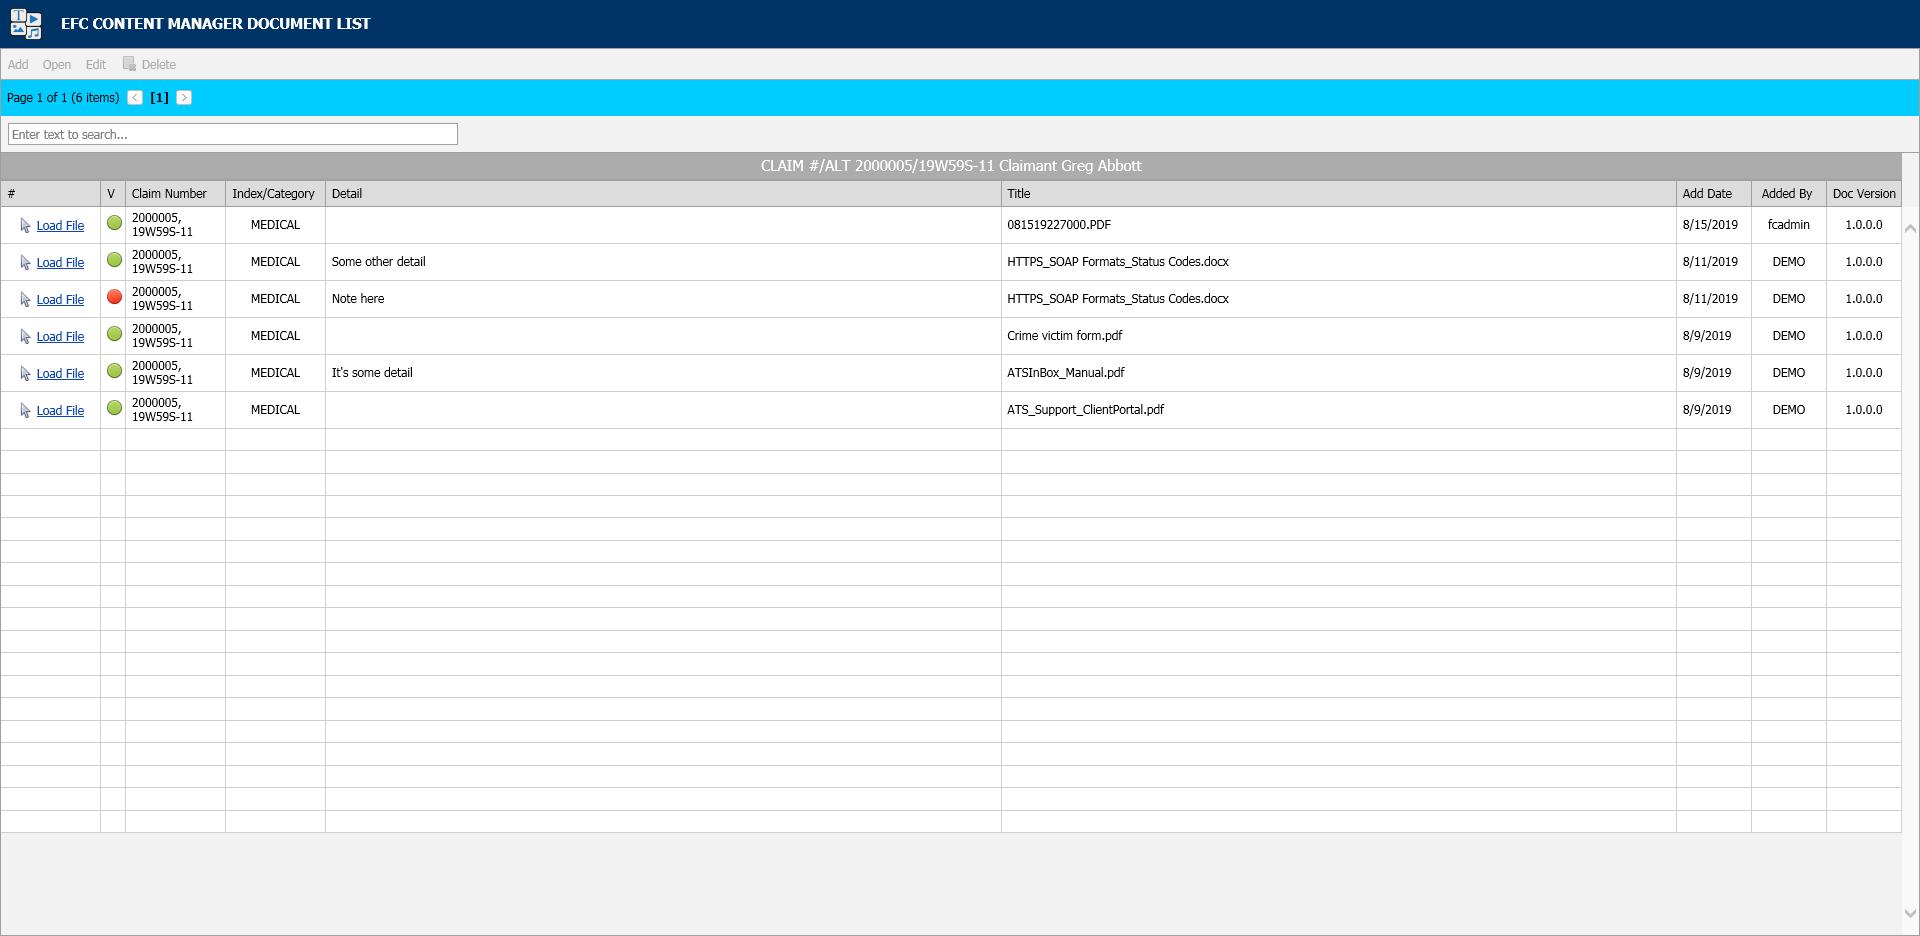Click green status dot for 081519227000.PDF row
Screen dimensions: 1920x936
(114, 223)
